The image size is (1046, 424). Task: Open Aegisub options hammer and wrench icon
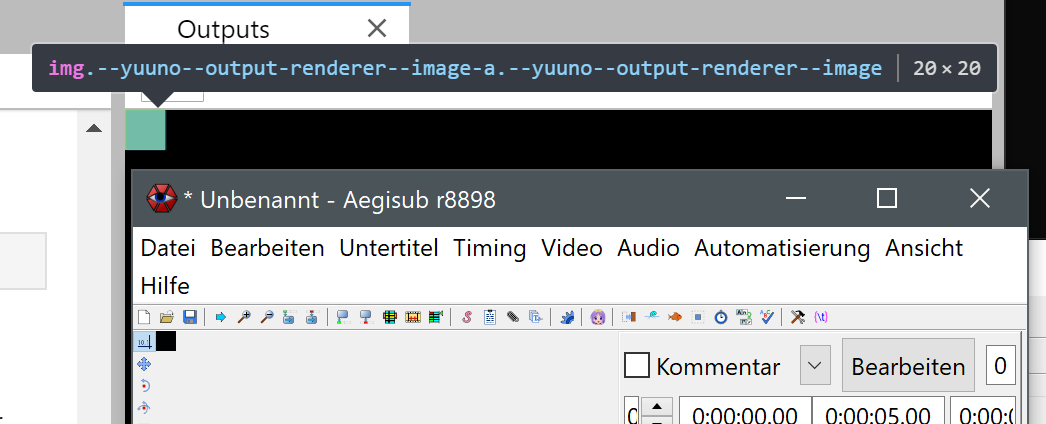[798, 317]
